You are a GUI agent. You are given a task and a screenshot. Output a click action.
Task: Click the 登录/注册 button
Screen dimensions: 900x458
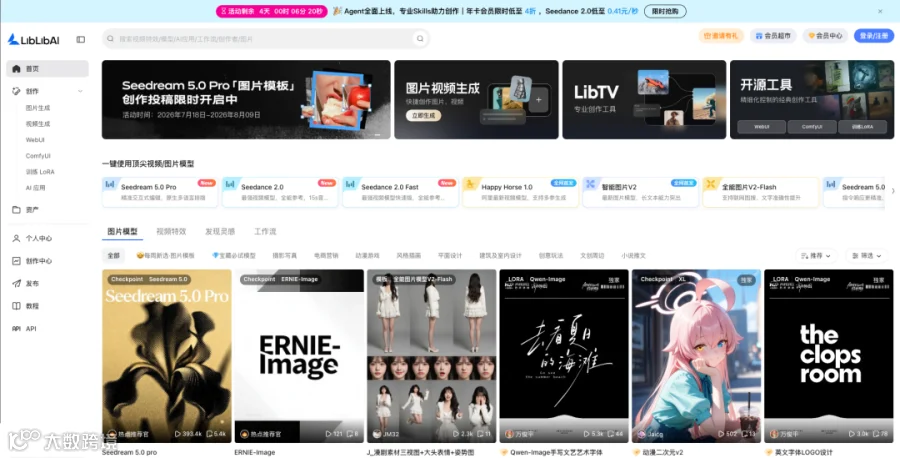(x=874, y=36)
